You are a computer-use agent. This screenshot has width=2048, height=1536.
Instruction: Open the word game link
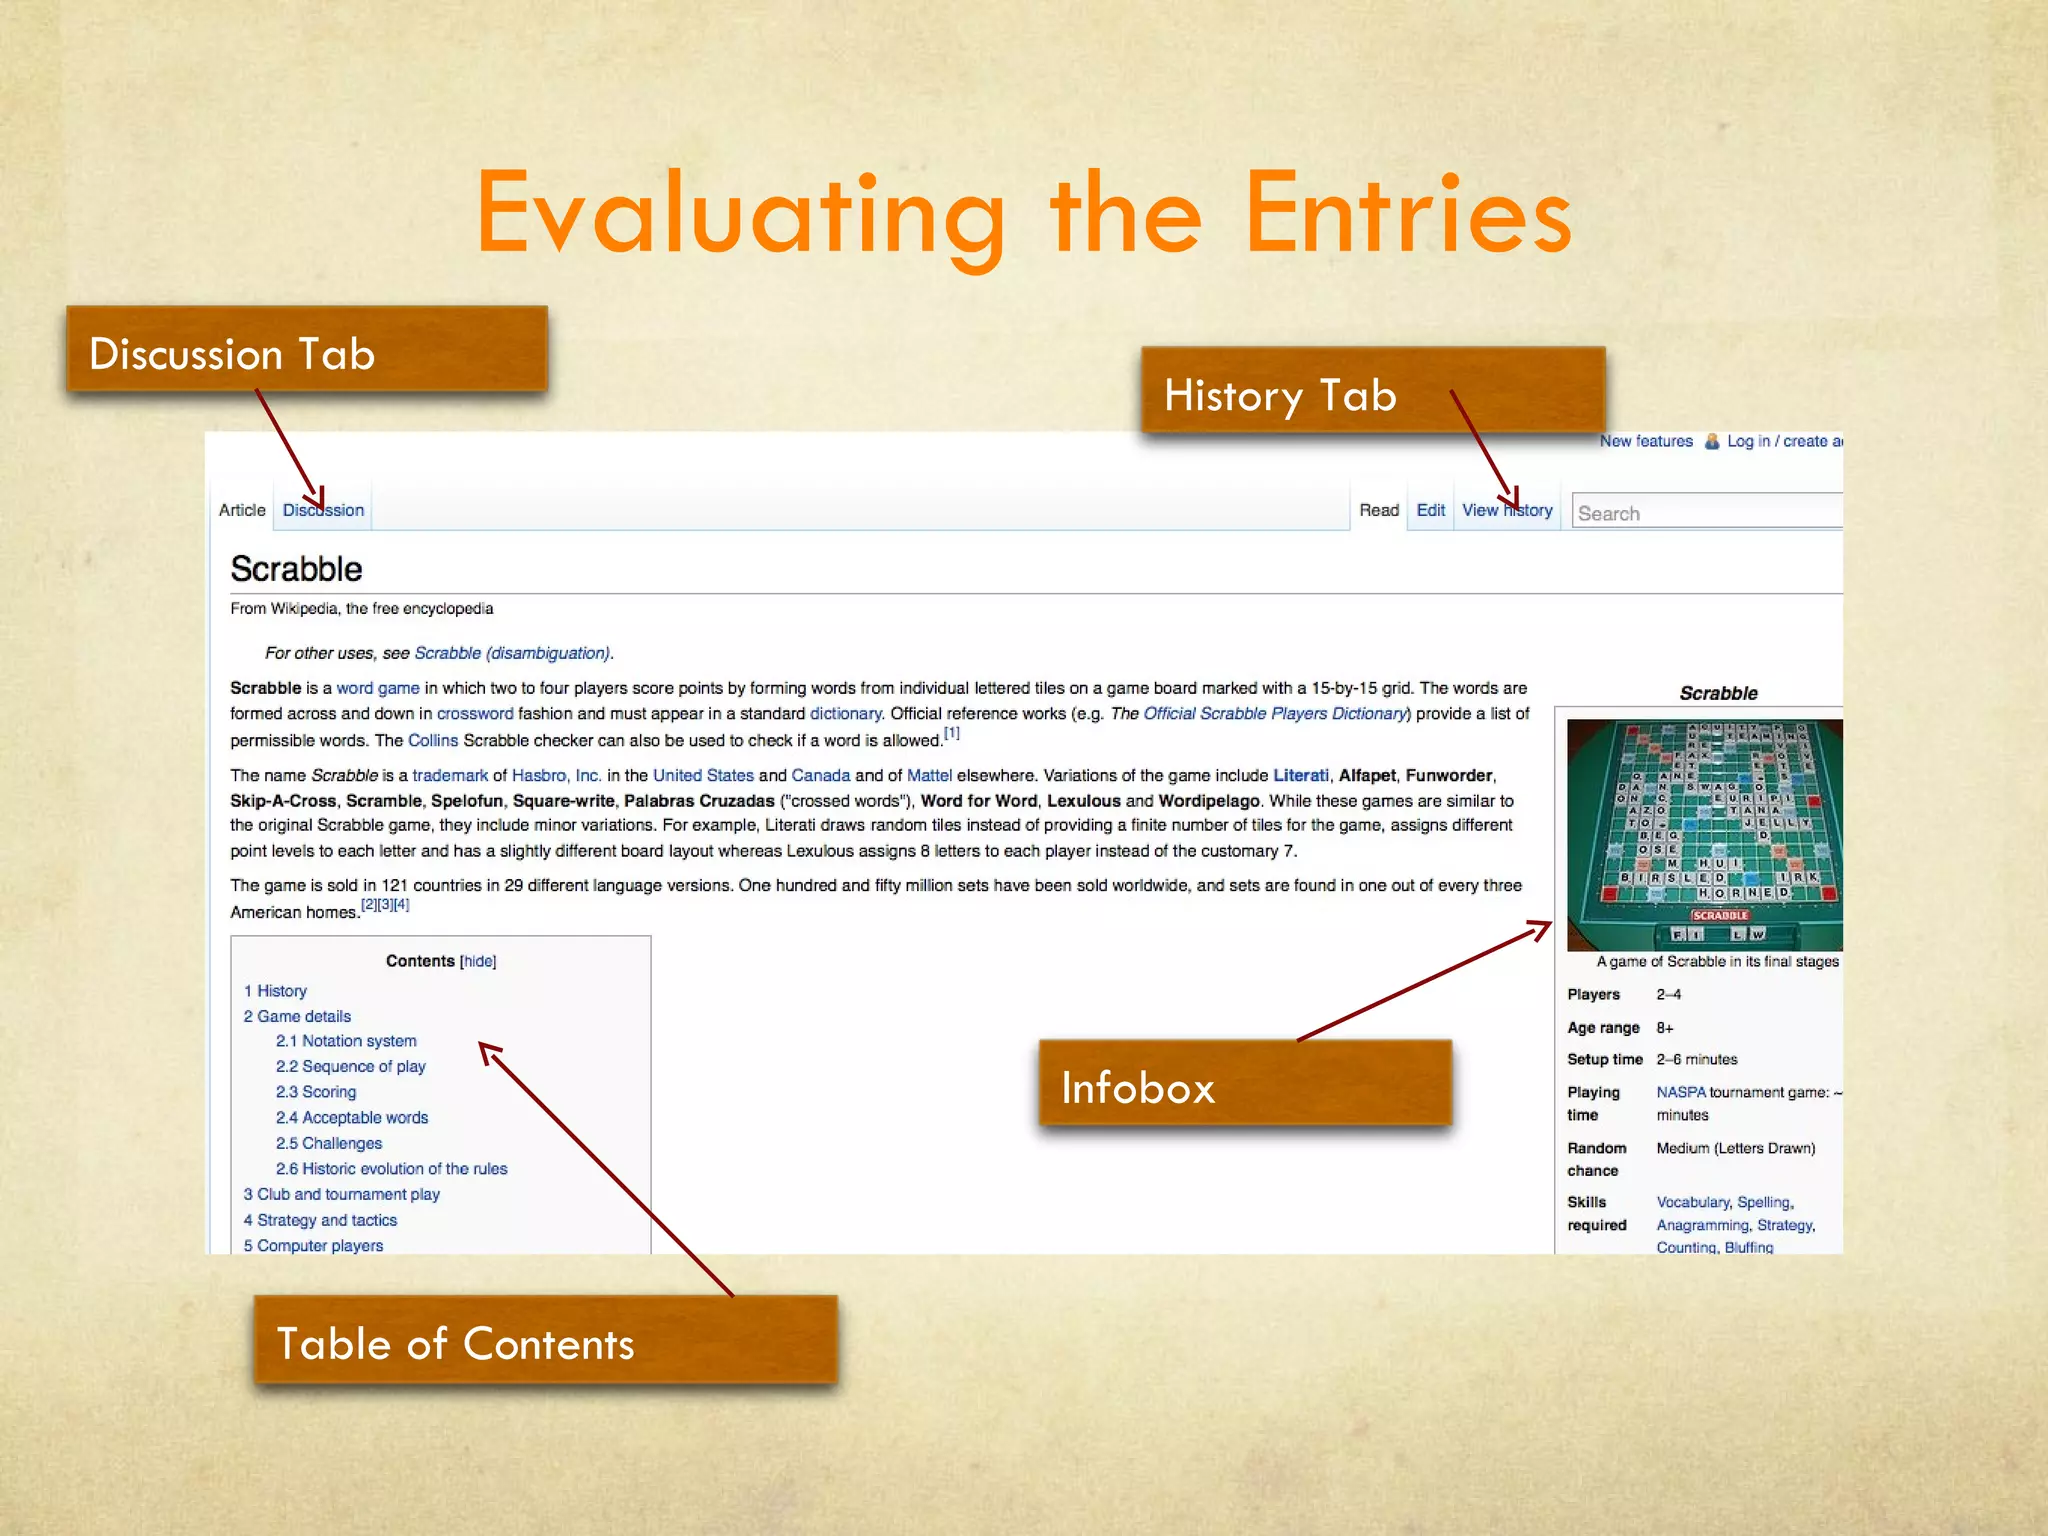pyautogui.click(x=378, y=688)
